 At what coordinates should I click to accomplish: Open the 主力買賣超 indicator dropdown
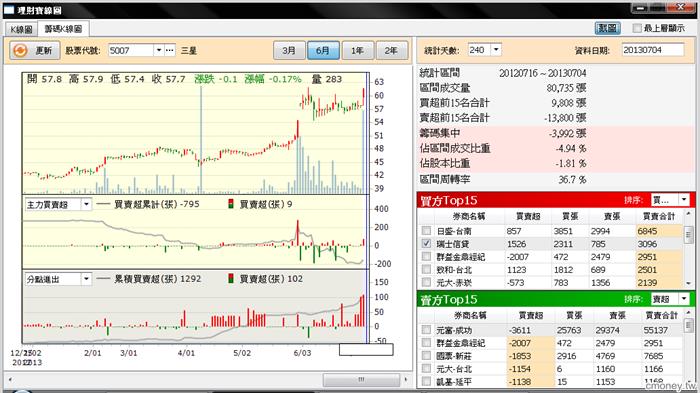[x=86, y=205]
